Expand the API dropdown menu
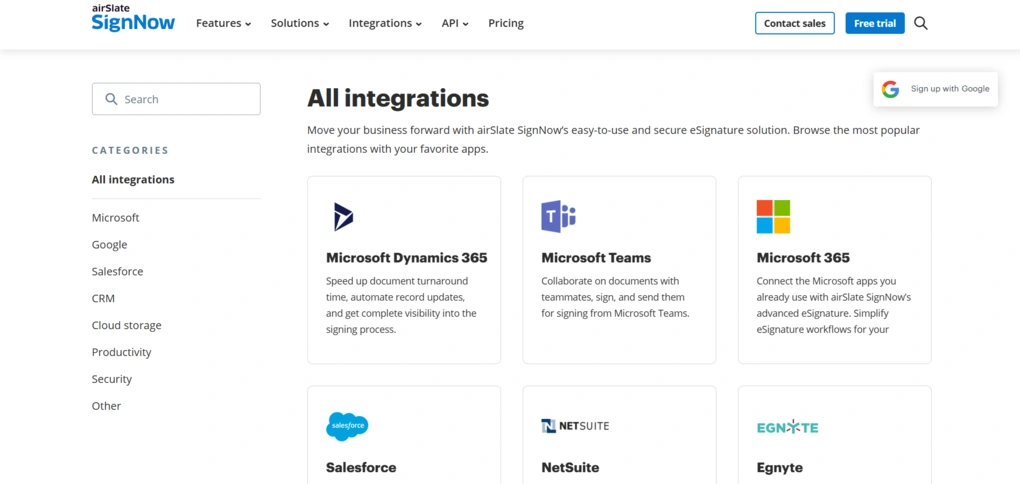Viewport: 1020px width, 484px height. point(455,23)
